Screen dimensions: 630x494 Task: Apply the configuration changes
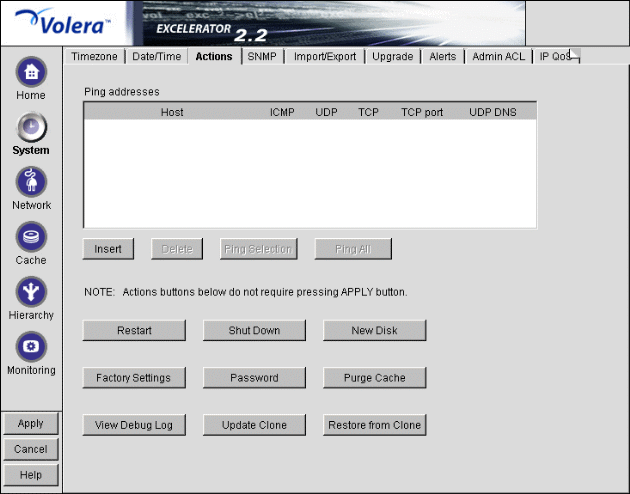pyautogui.click(x=31, y=424)
